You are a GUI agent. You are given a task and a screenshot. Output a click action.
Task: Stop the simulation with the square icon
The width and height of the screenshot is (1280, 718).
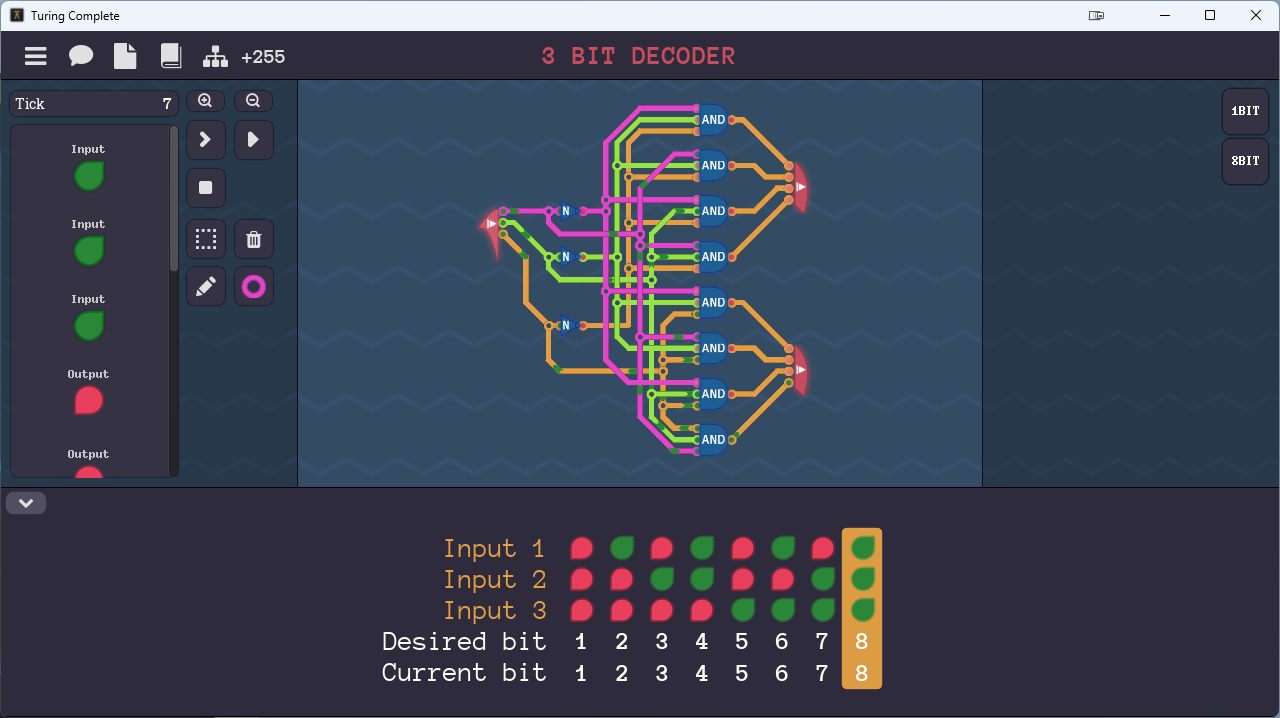point(205,188)
